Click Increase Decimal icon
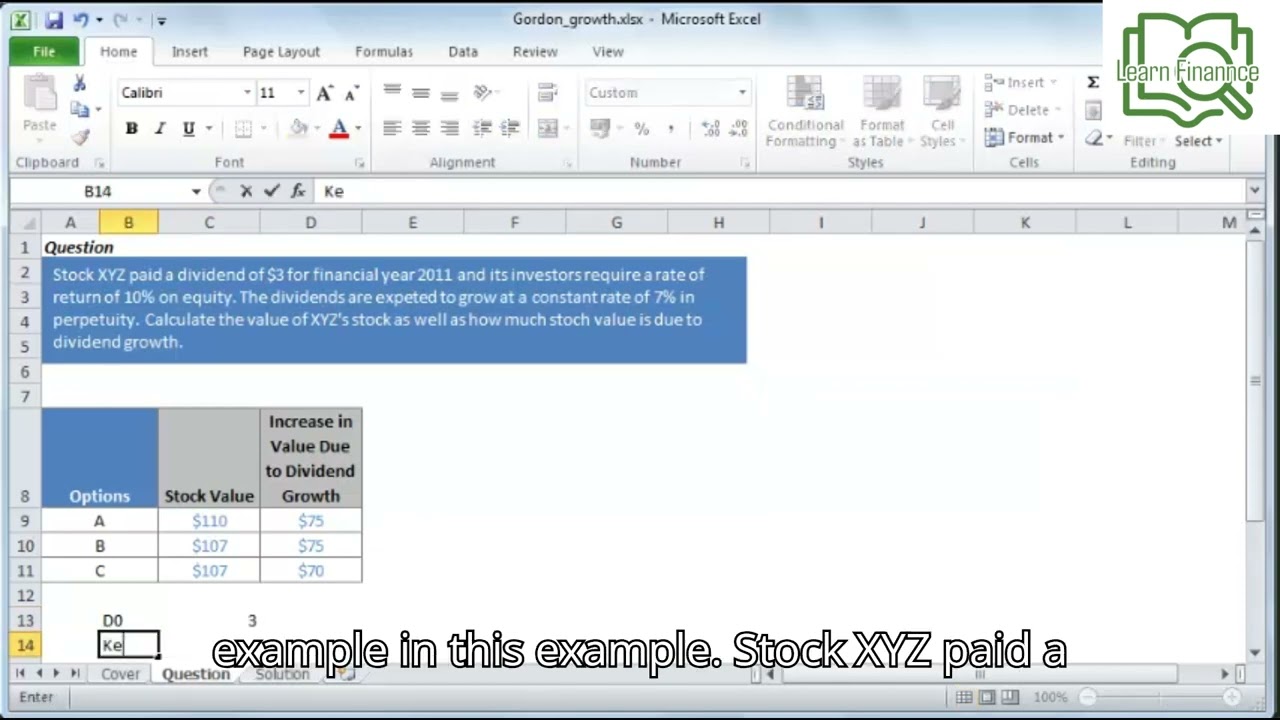Screen dimensions: 1280x720 pyautogui.click(x=711, y=128)
